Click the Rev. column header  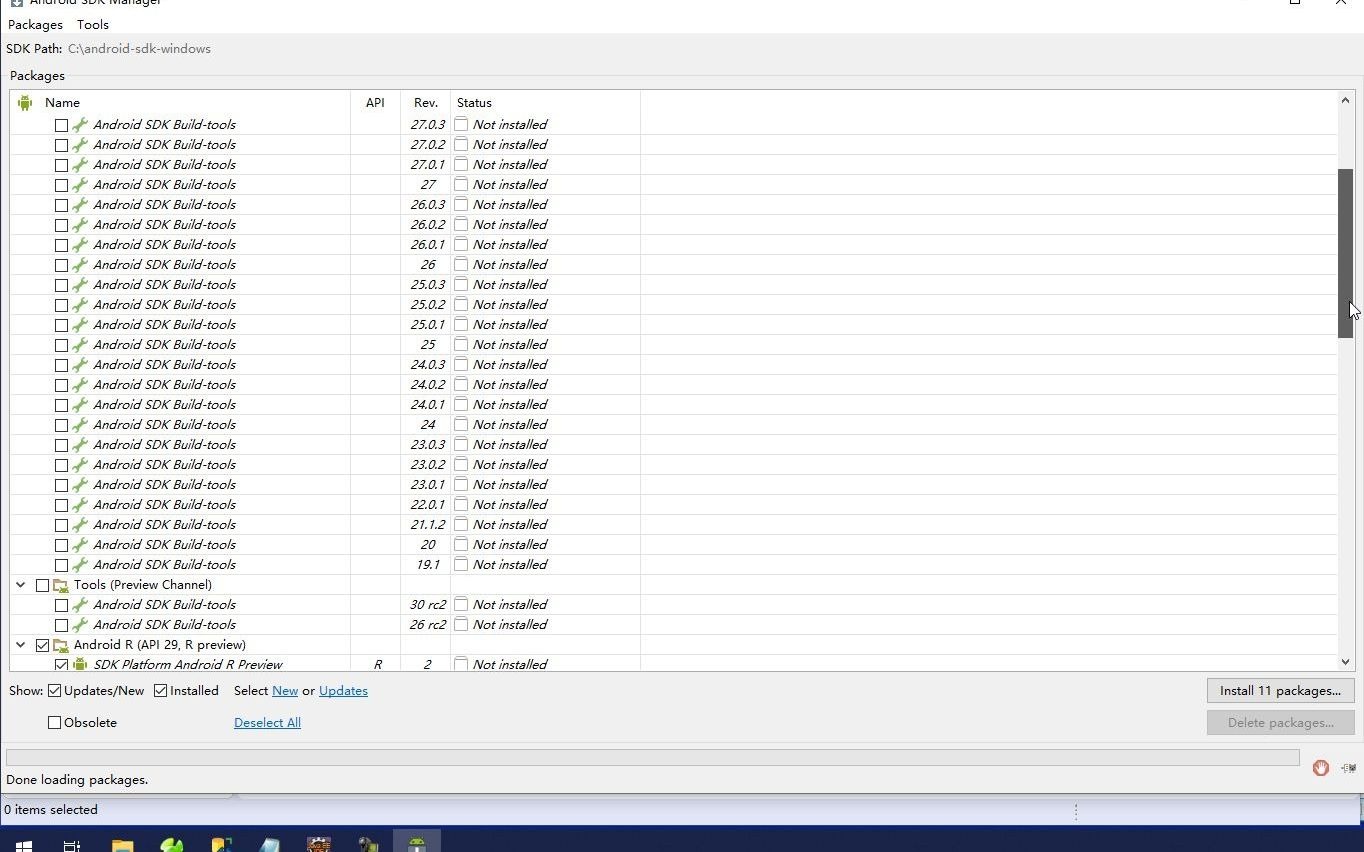pos(426,103)
